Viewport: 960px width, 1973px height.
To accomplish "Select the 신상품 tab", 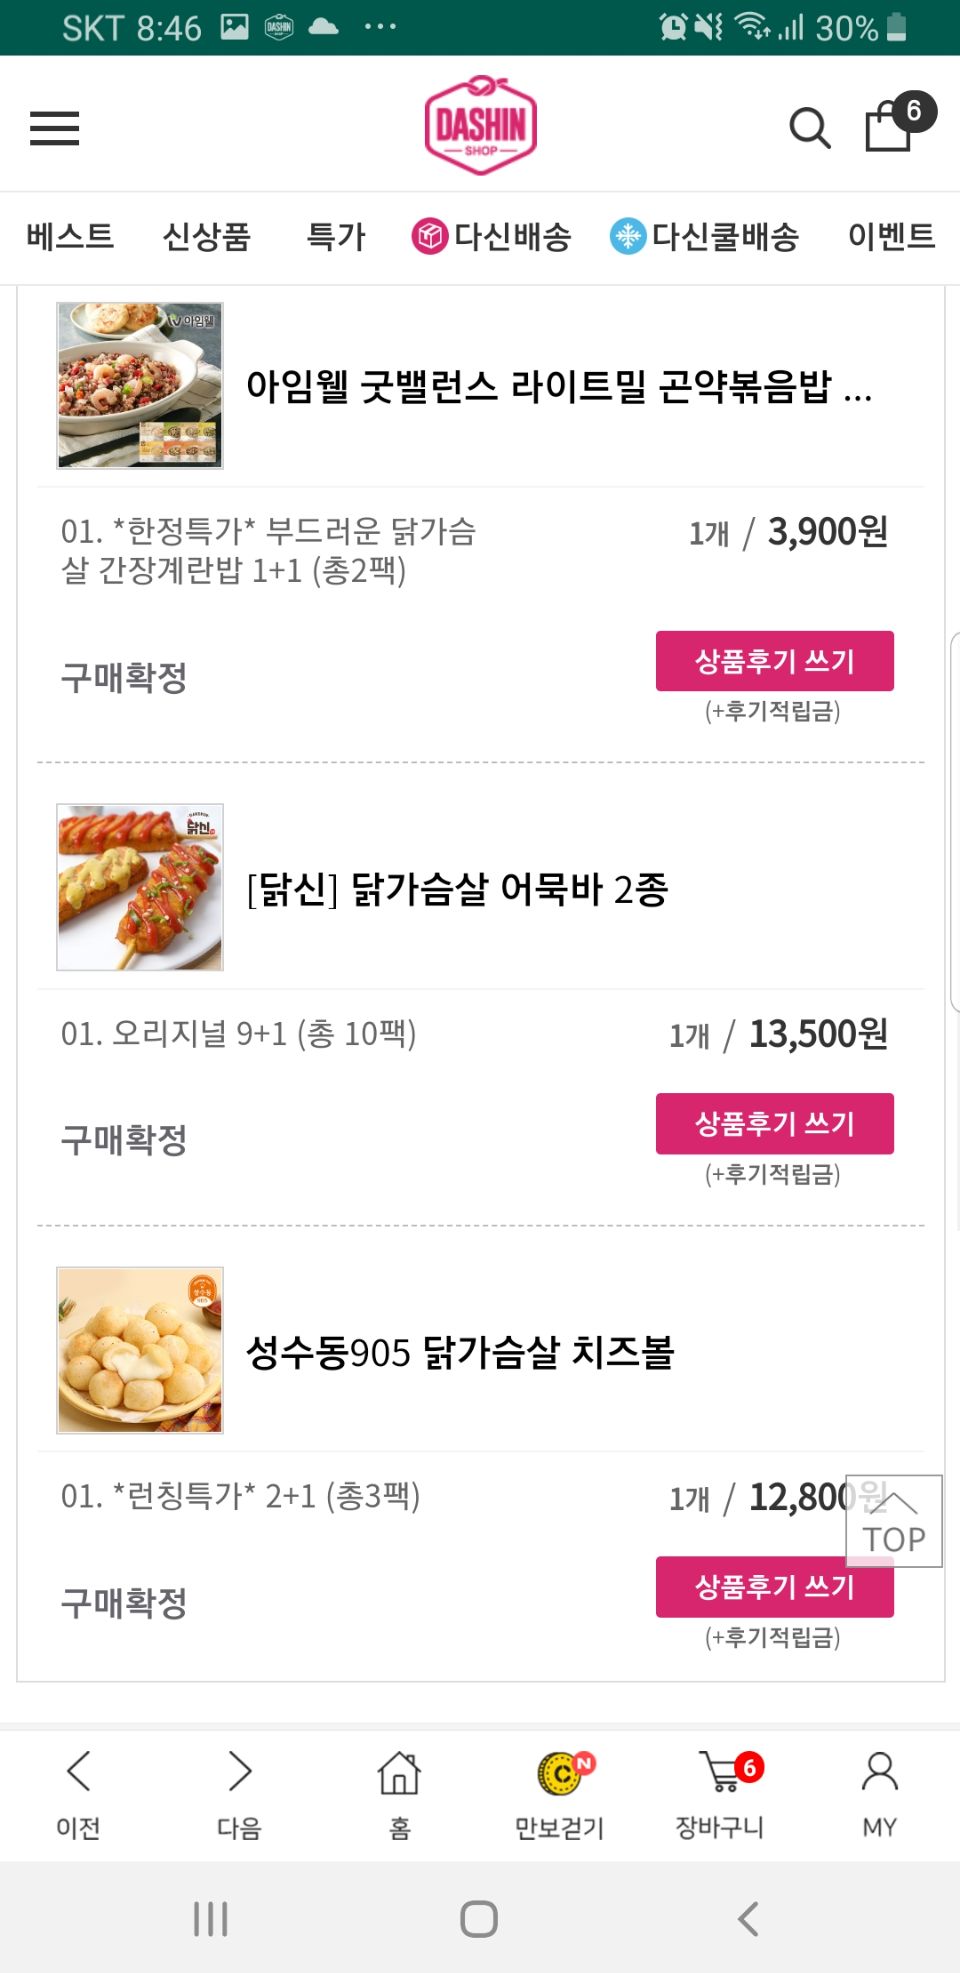I will (x=206, y=237).
